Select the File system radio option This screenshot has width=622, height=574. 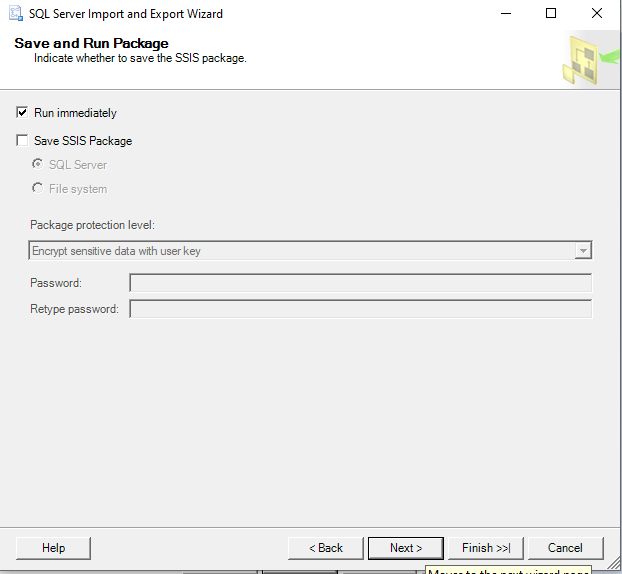37,188
